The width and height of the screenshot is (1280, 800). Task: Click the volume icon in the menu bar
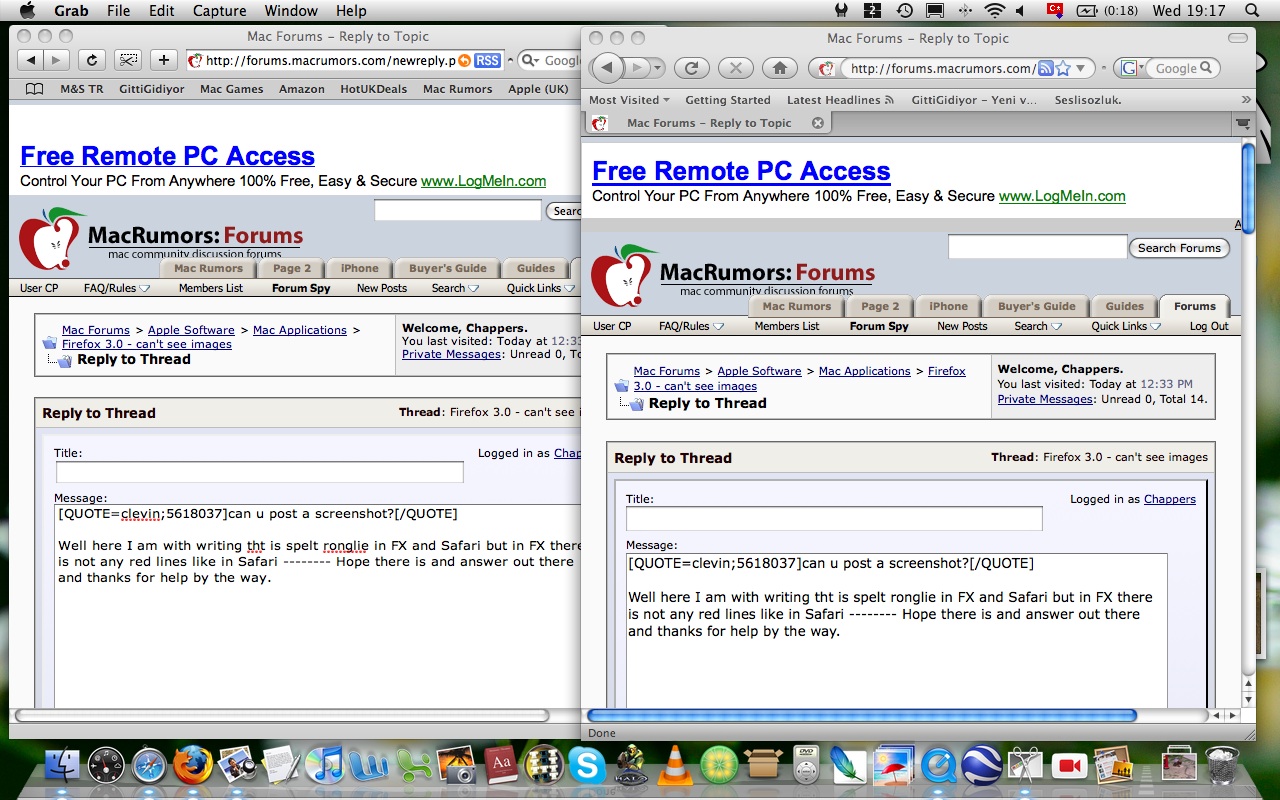pyautogui.click(x=1021, y=11)
